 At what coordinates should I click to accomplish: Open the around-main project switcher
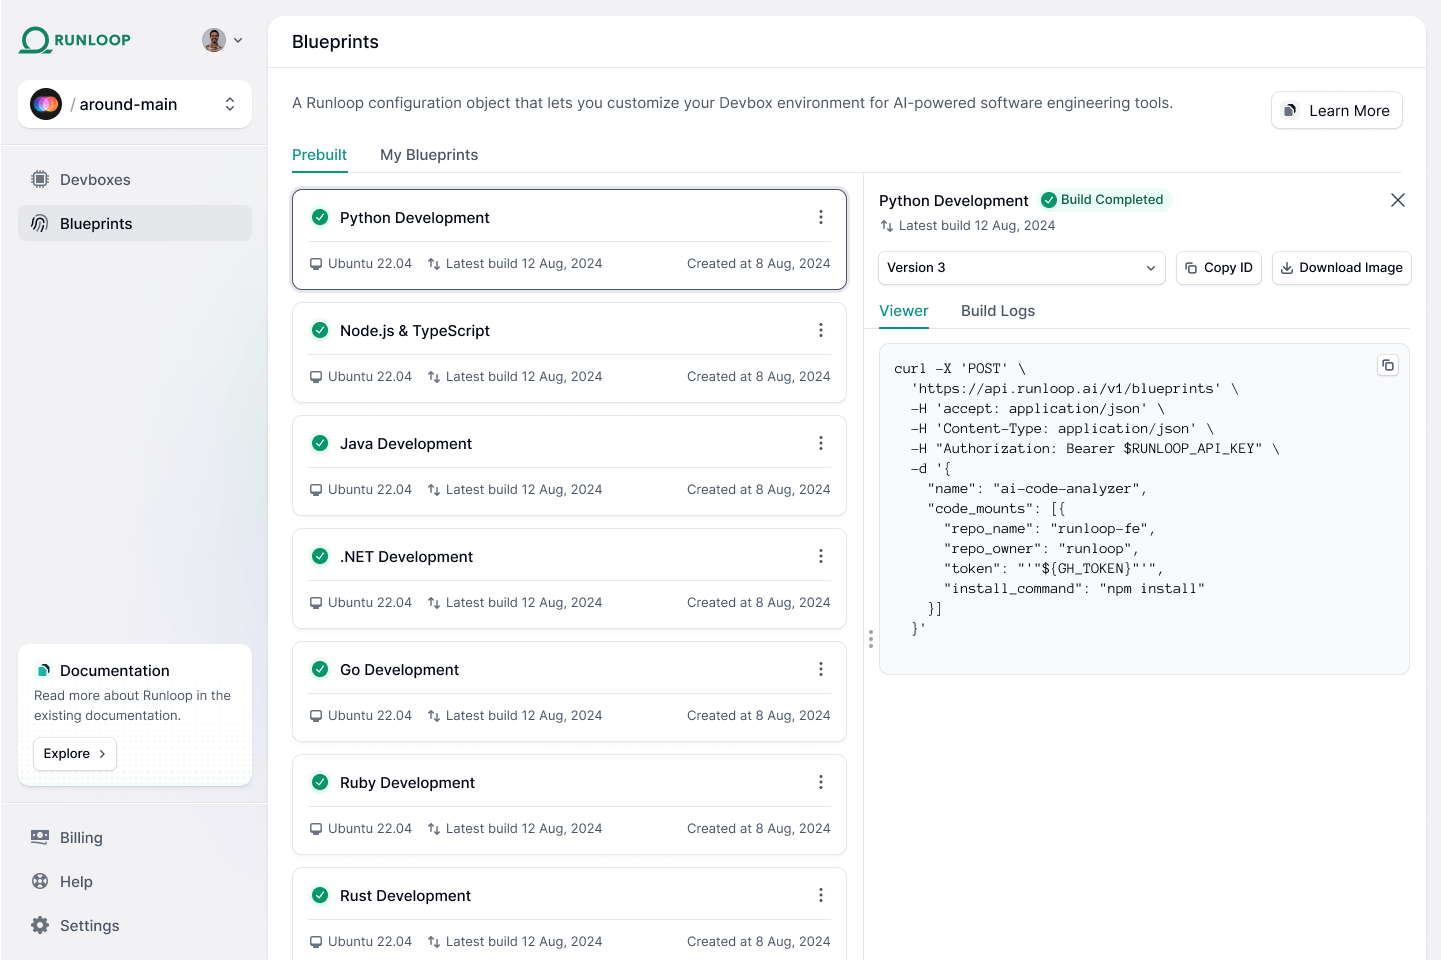(135, 104)
